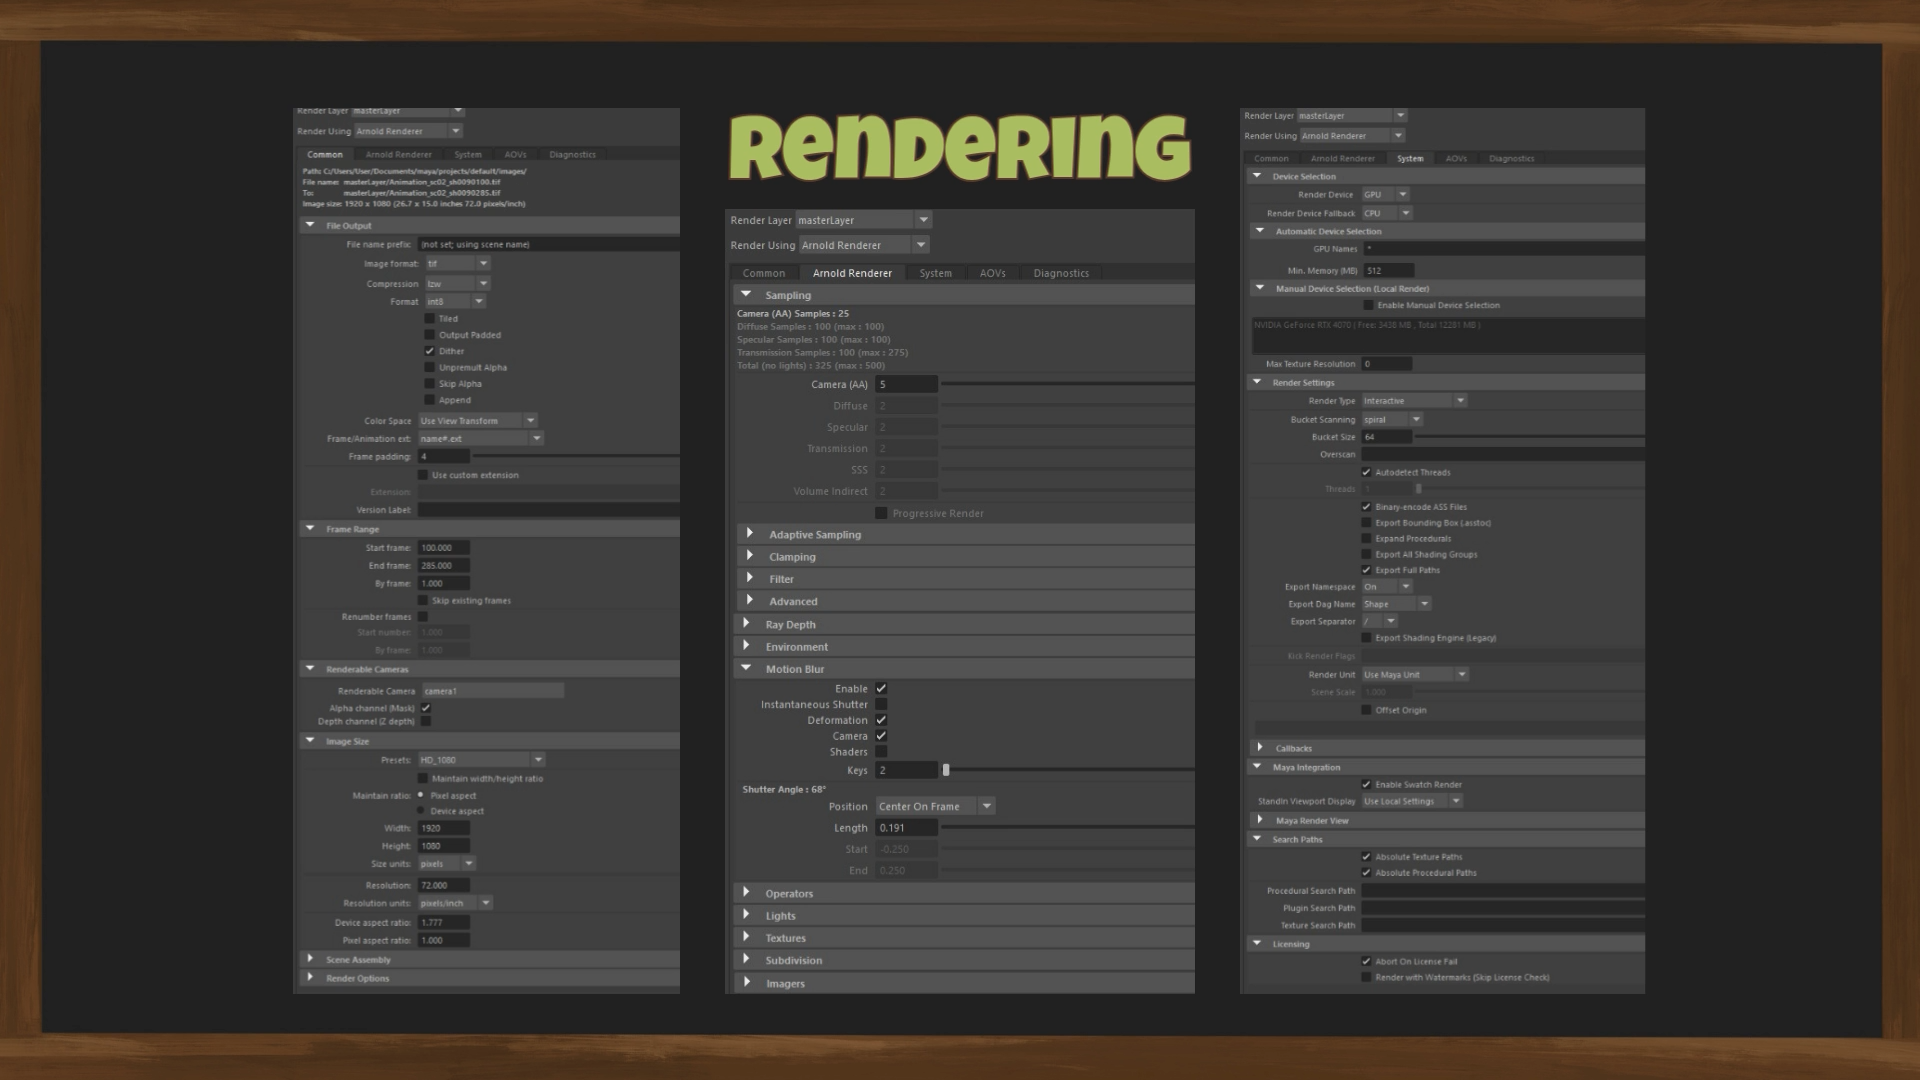
Task: Disable Enable Swatch Render
Action: (x=1366, y=784)
